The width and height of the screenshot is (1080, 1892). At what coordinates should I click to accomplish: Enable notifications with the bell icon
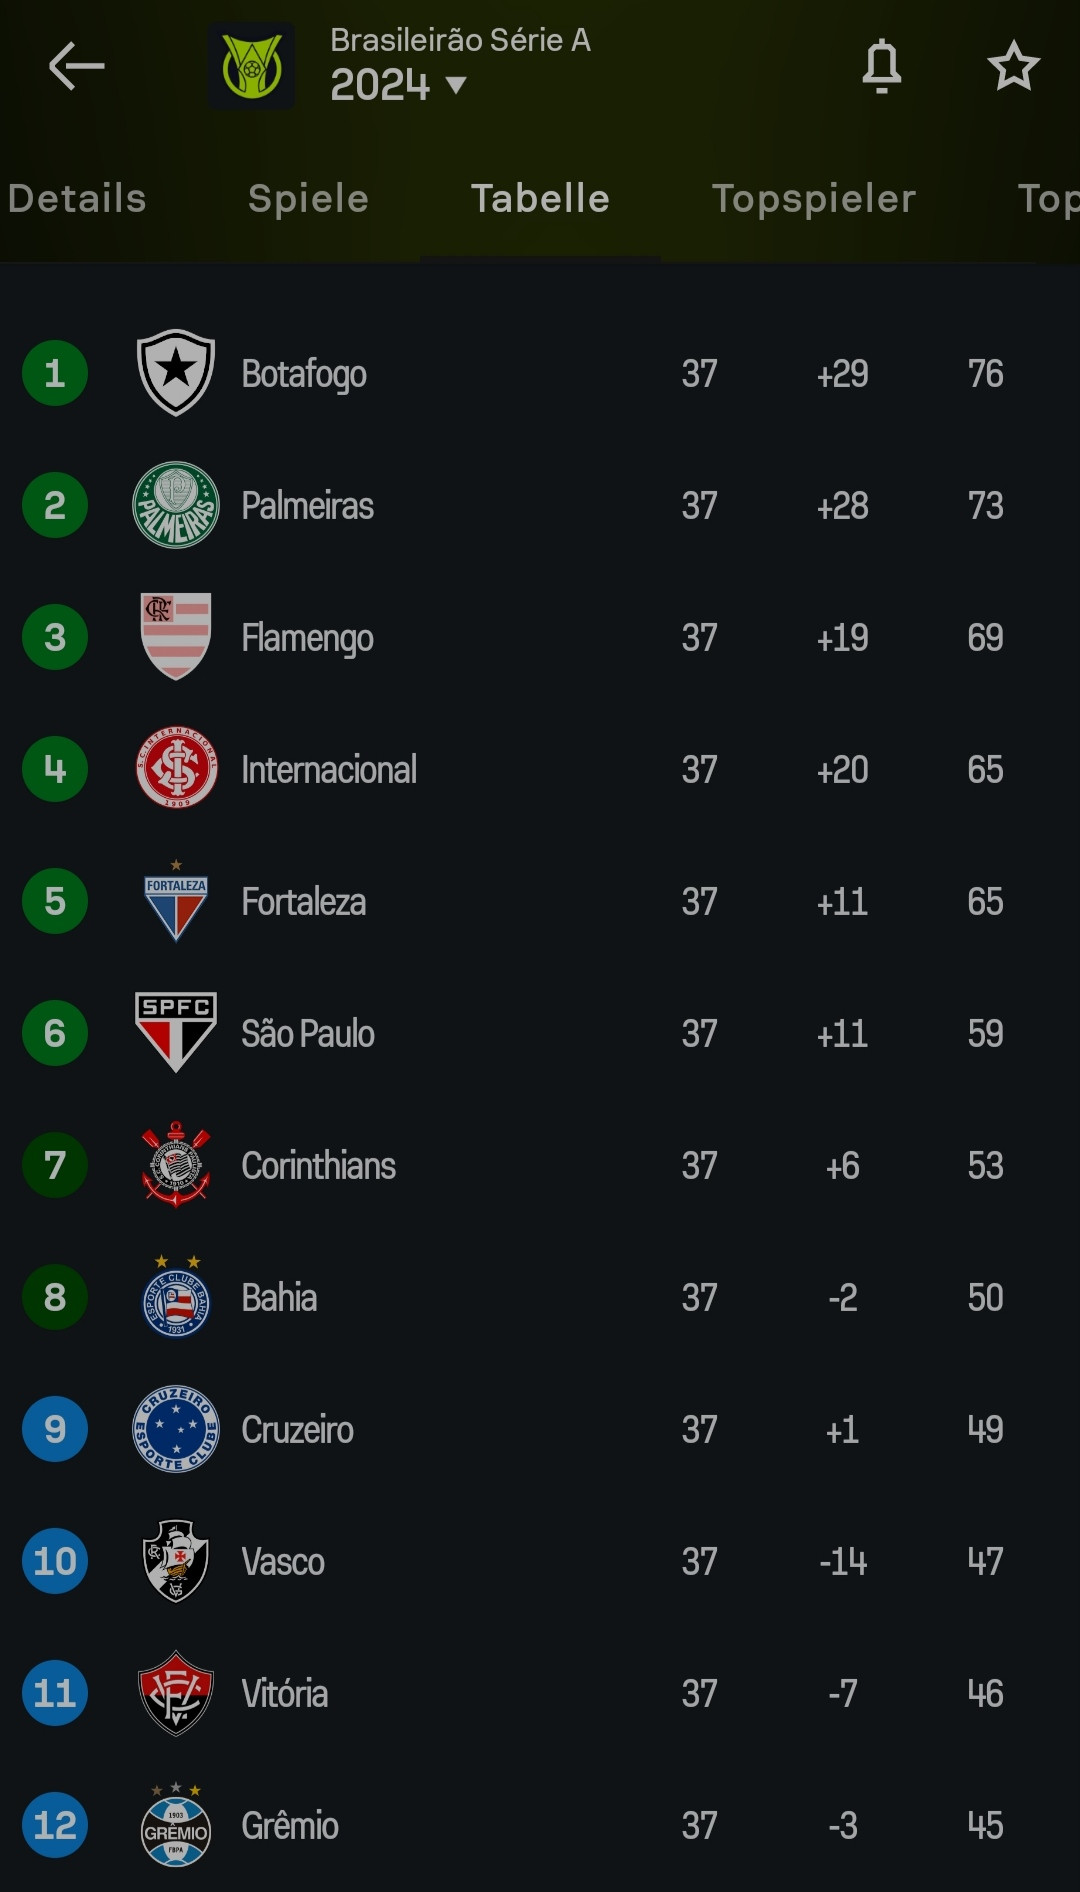(x=881, y=66)
